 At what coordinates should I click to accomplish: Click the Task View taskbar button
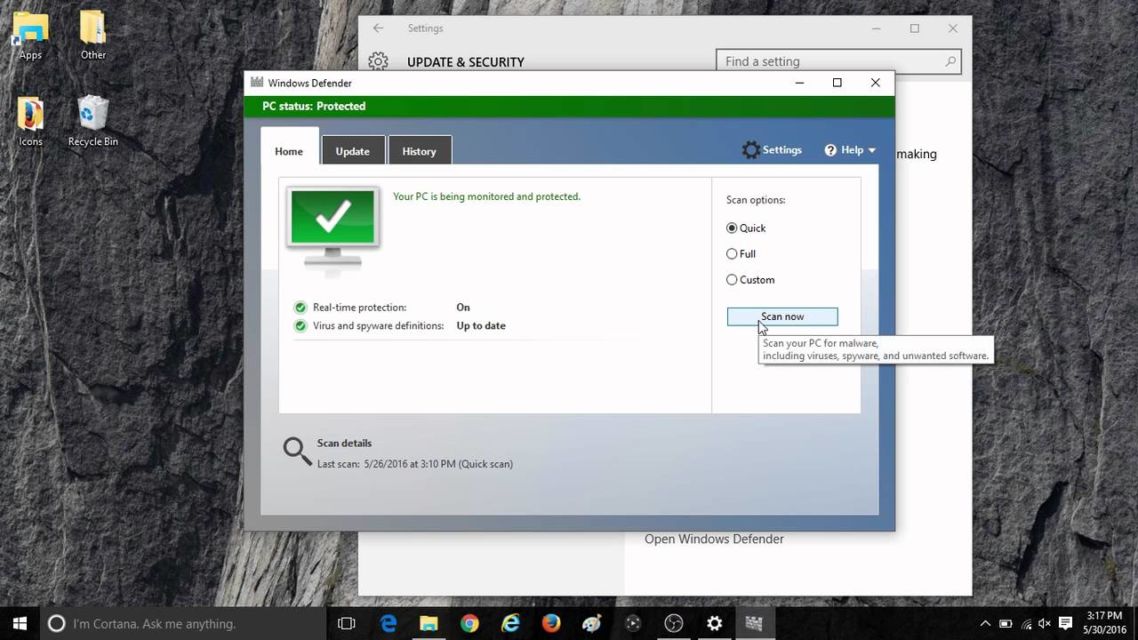pyautogui.click(x=346, y=623)
